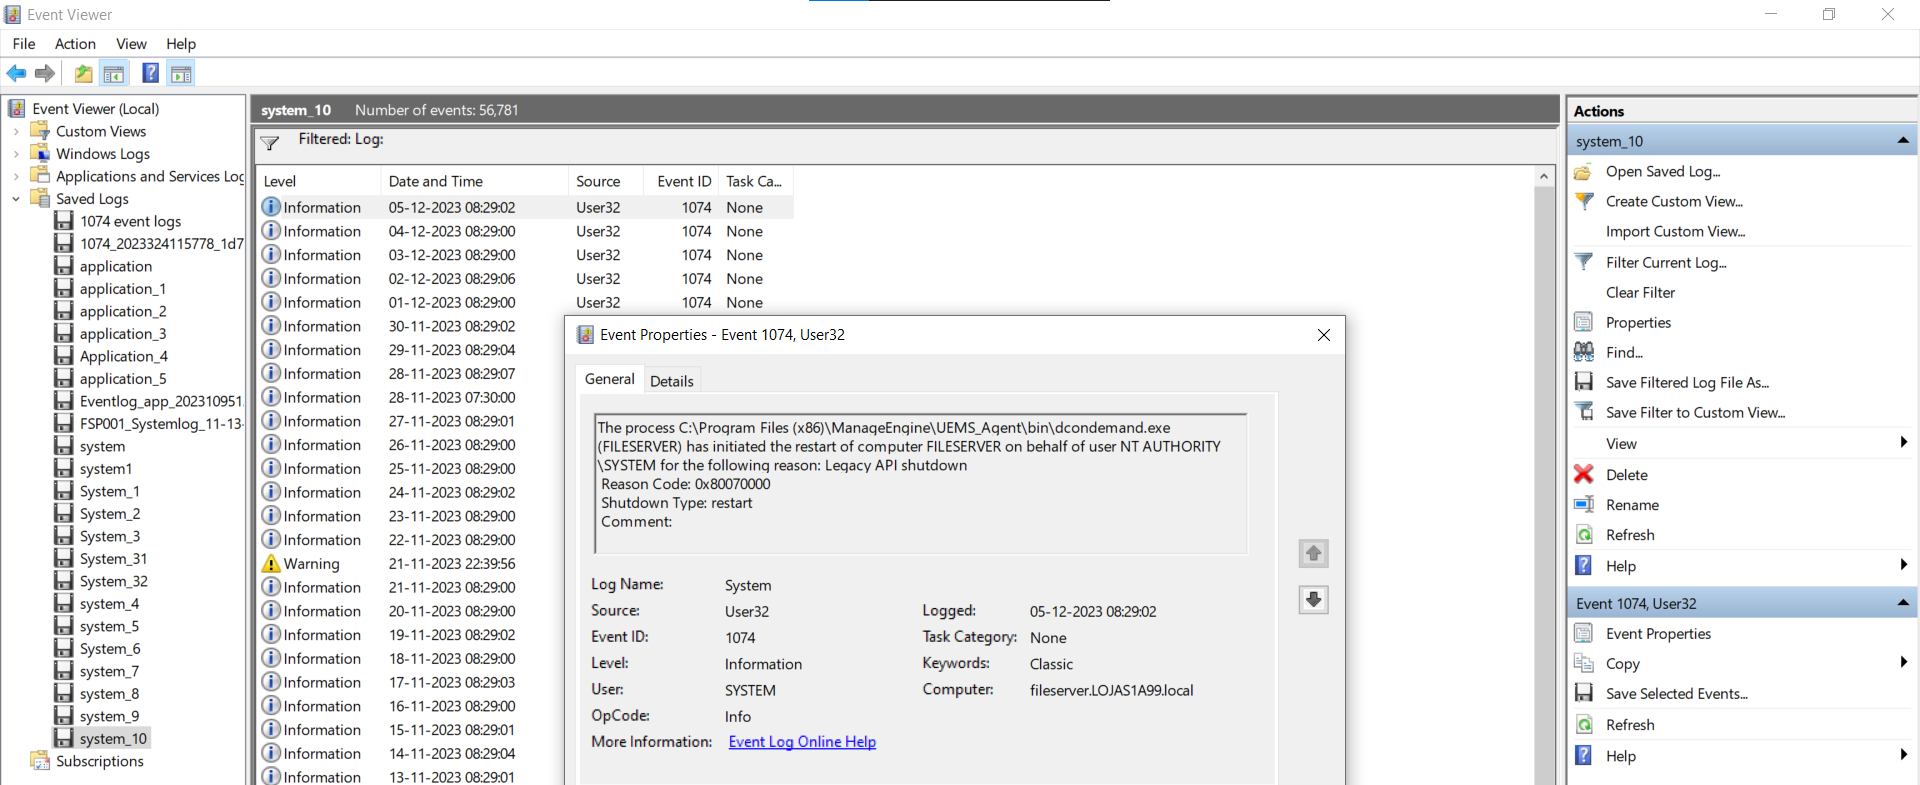Click the filter funnel icon beside Filtered Log

(270, 143)
